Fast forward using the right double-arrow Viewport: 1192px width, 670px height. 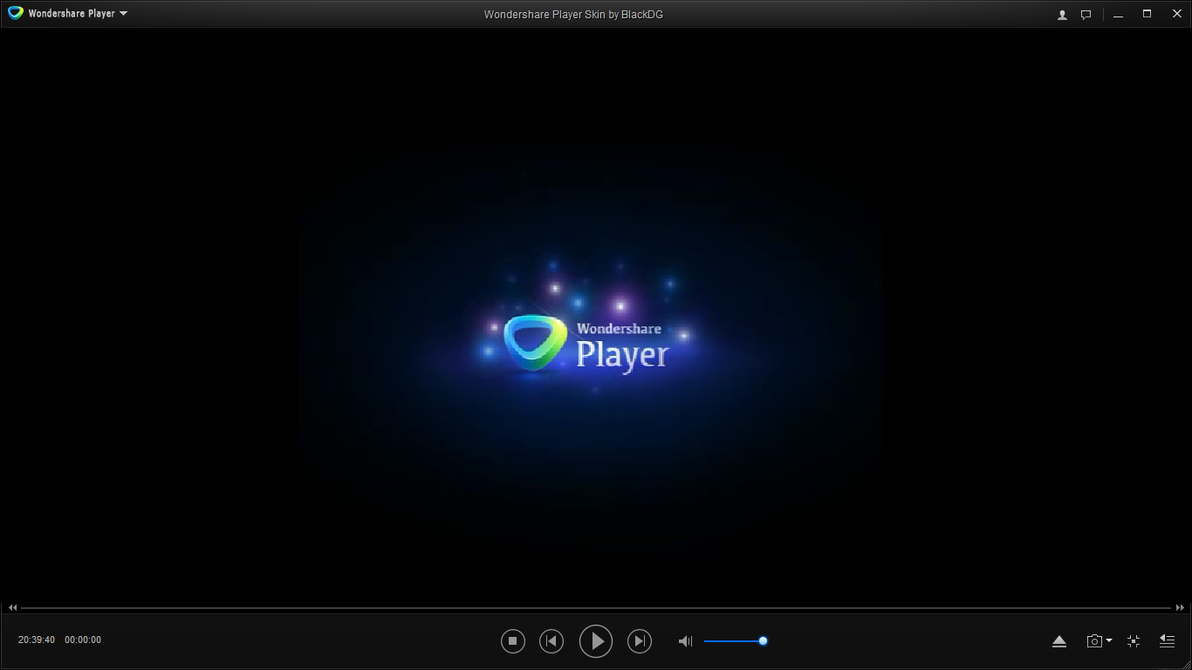click(1180, 608)
